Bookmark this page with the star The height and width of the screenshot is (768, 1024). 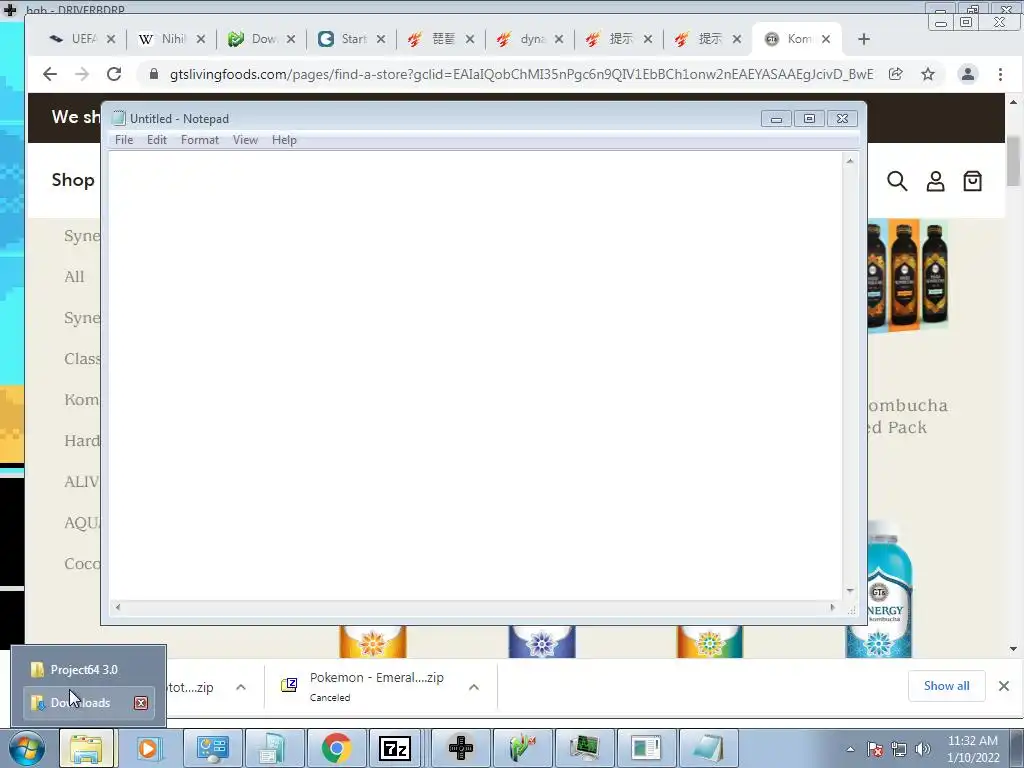pos(928,74)
